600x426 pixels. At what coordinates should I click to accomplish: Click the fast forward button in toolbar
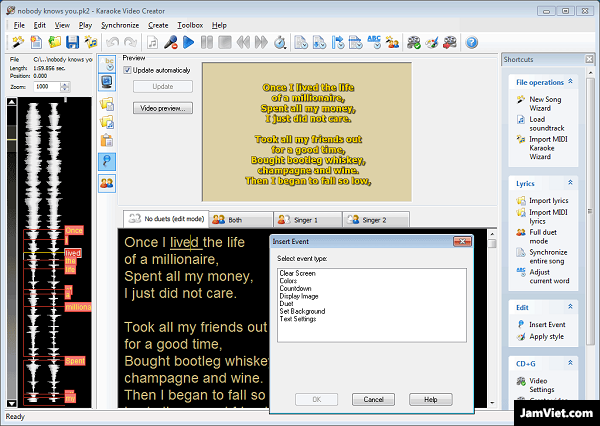(261, 42)
